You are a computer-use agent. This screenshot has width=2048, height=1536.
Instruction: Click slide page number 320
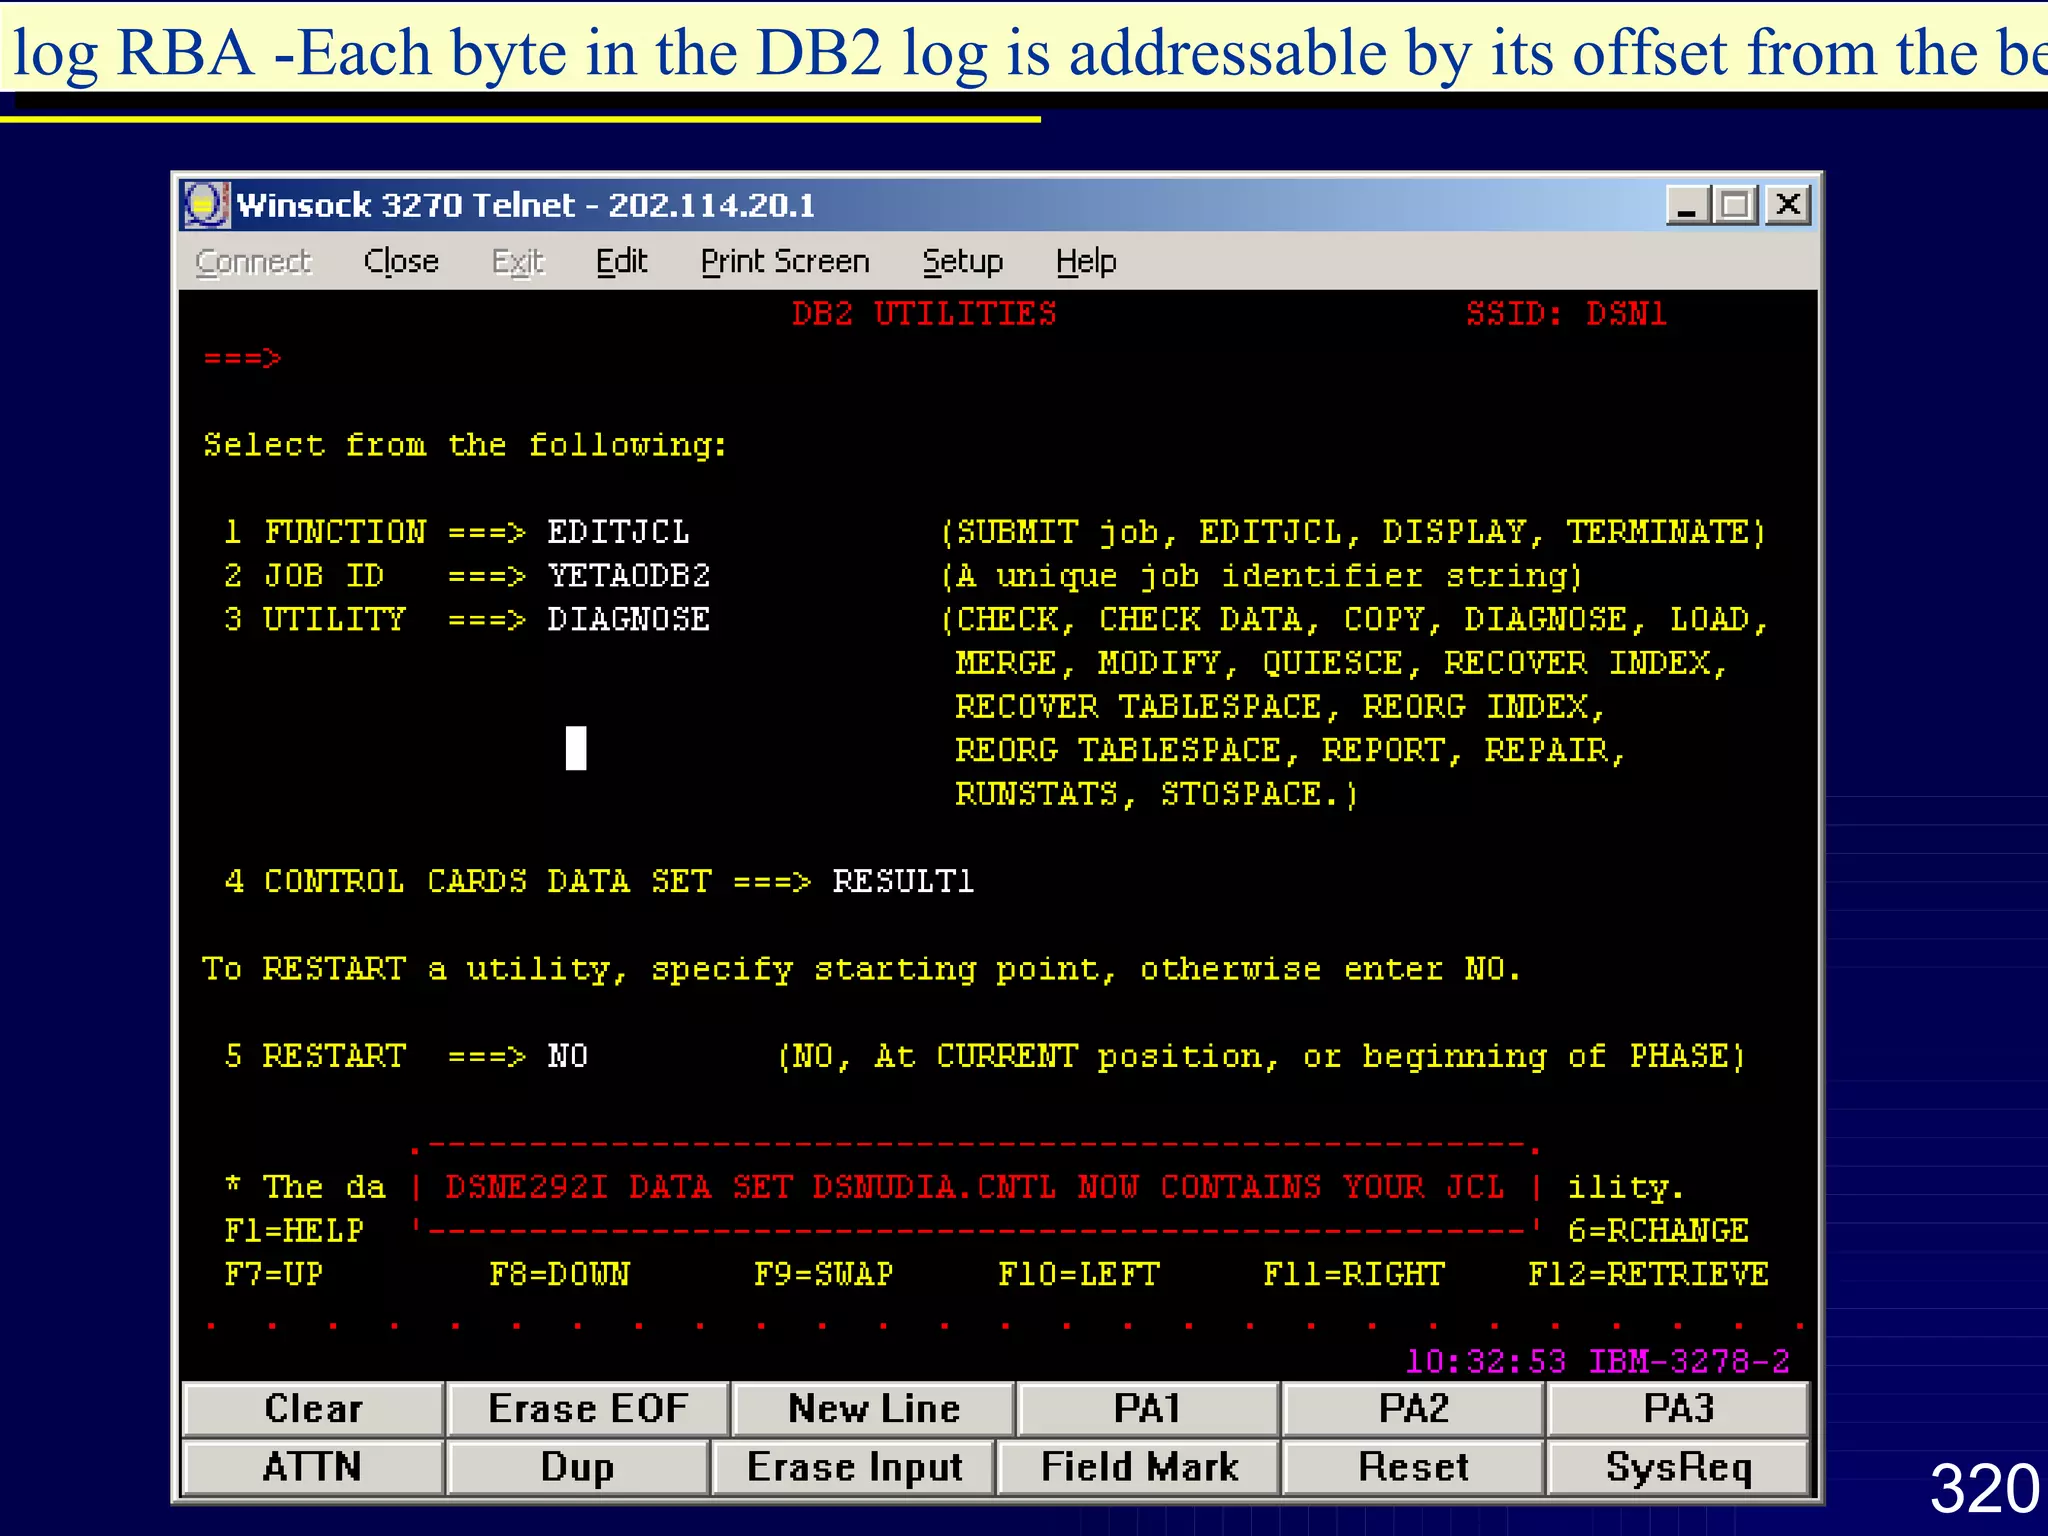pyautogui.click(x=1984, y=1489)
